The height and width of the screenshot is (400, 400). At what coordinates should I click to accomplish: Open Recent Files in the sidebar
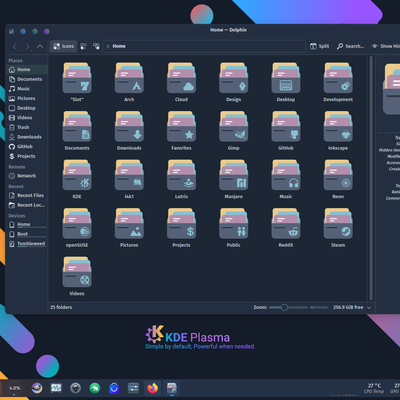(x=27, y=195)
